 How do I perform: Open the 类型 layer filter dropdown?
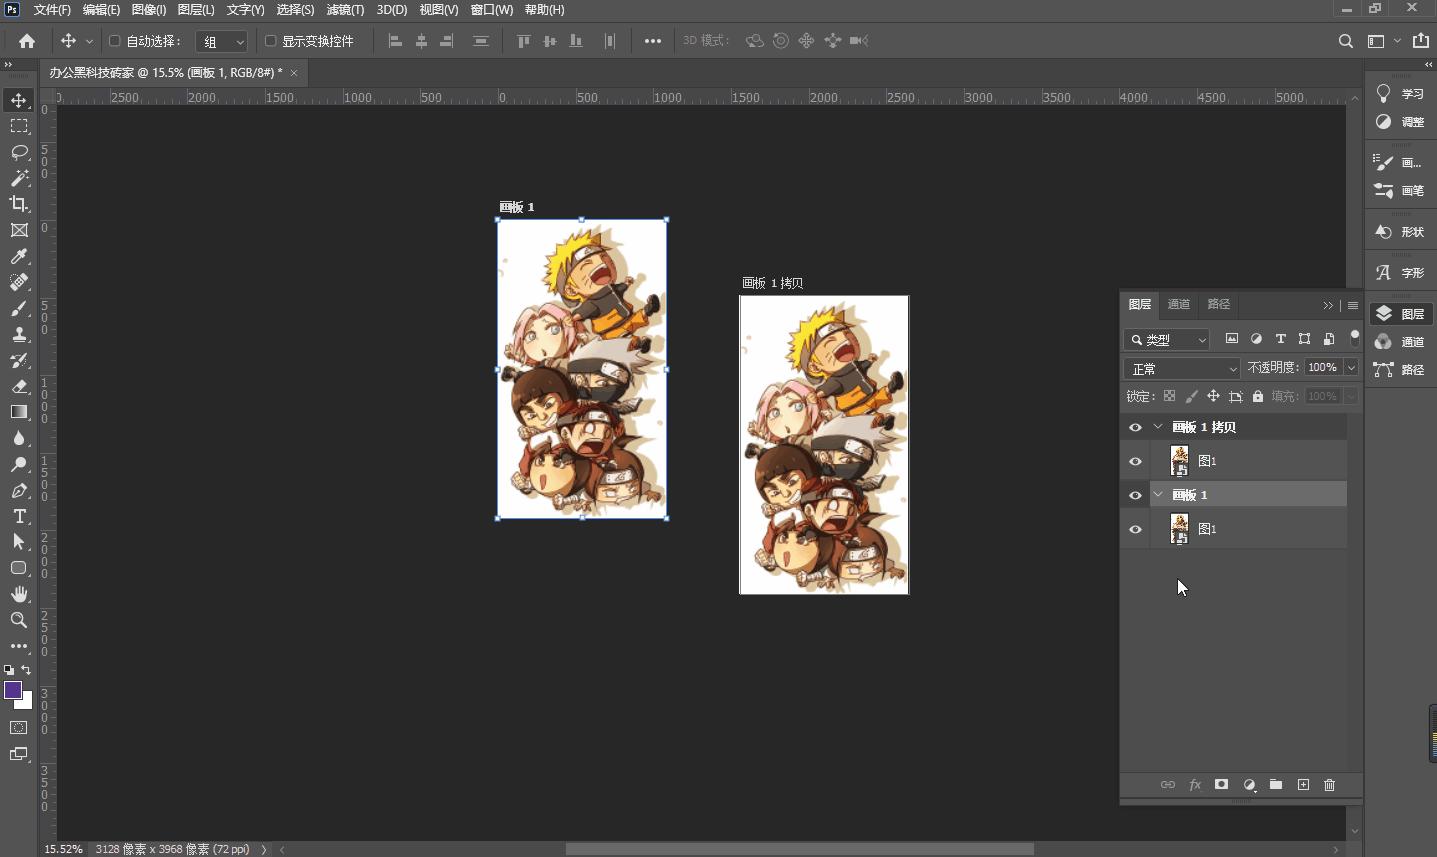[1166, 339]
